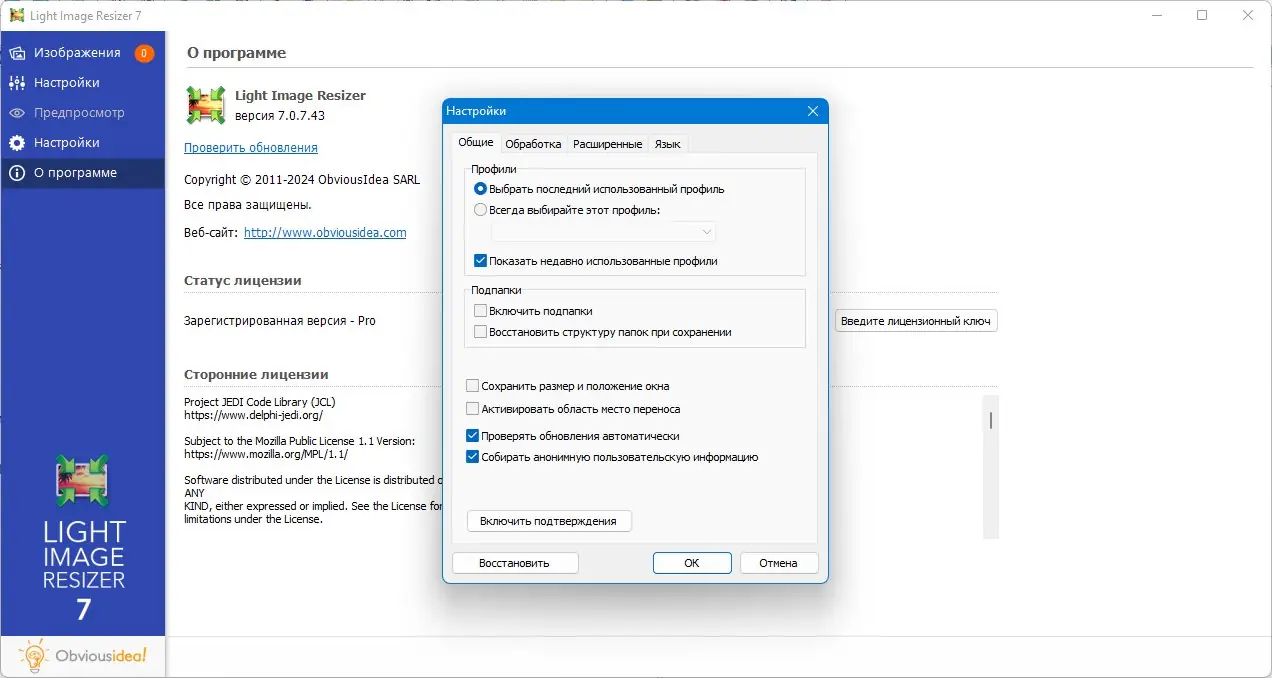Click the title bar app icon

18,16
